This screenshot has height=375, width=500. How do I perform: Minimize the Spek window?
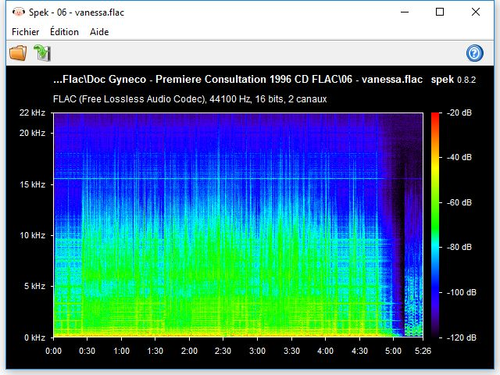405,12
